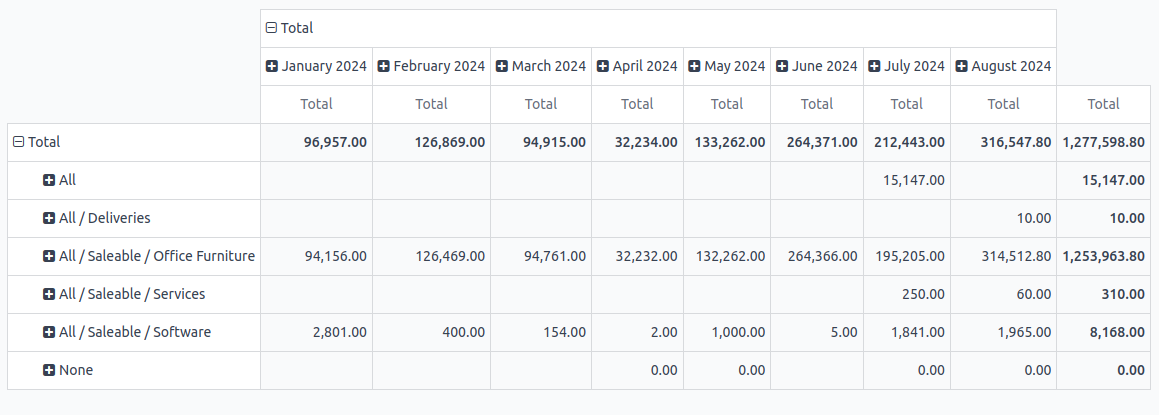Collapse the Total row header
The height and width of the screenshot is (415, 1159).
(18, 142)
